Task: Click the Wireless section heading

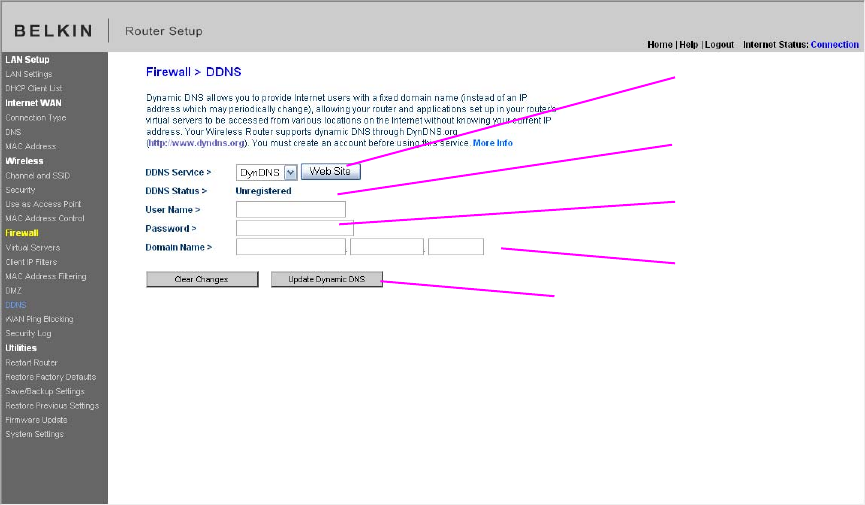Action: click(24, 161)
